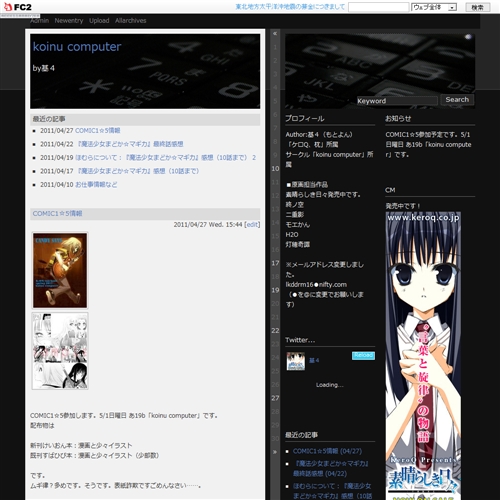This screenshot has width=500, height=500.
Task: Select calendar day 27 in the strip
Action: [275, 398]
